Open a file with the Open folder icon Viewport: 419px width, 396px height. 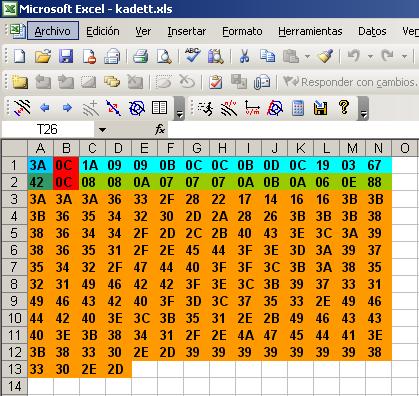(43, 56)
